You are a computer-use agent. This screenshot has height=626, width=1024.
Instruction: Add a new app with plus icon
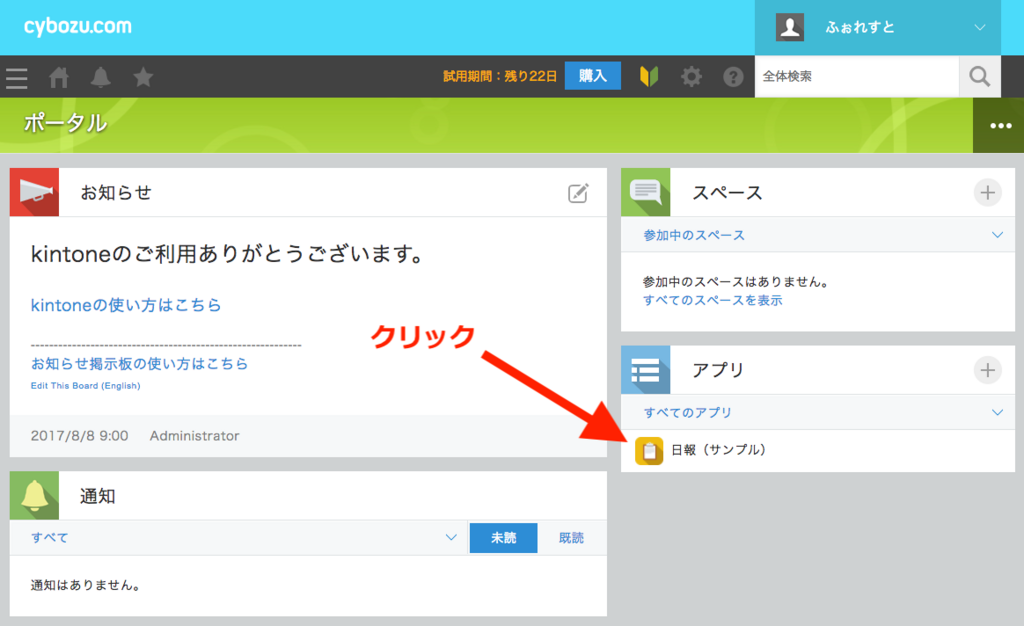pyautogui.click(x=987, y=370)
